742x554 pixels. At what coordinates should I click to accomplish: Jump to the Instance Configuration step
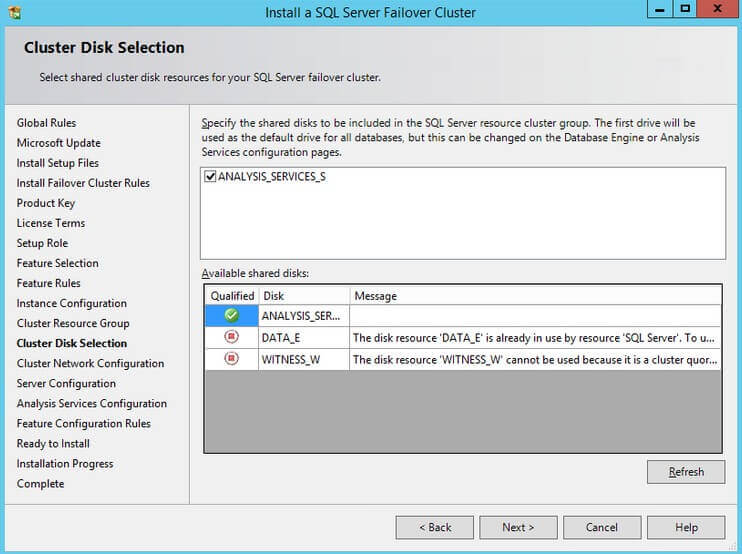coord(71,303)
